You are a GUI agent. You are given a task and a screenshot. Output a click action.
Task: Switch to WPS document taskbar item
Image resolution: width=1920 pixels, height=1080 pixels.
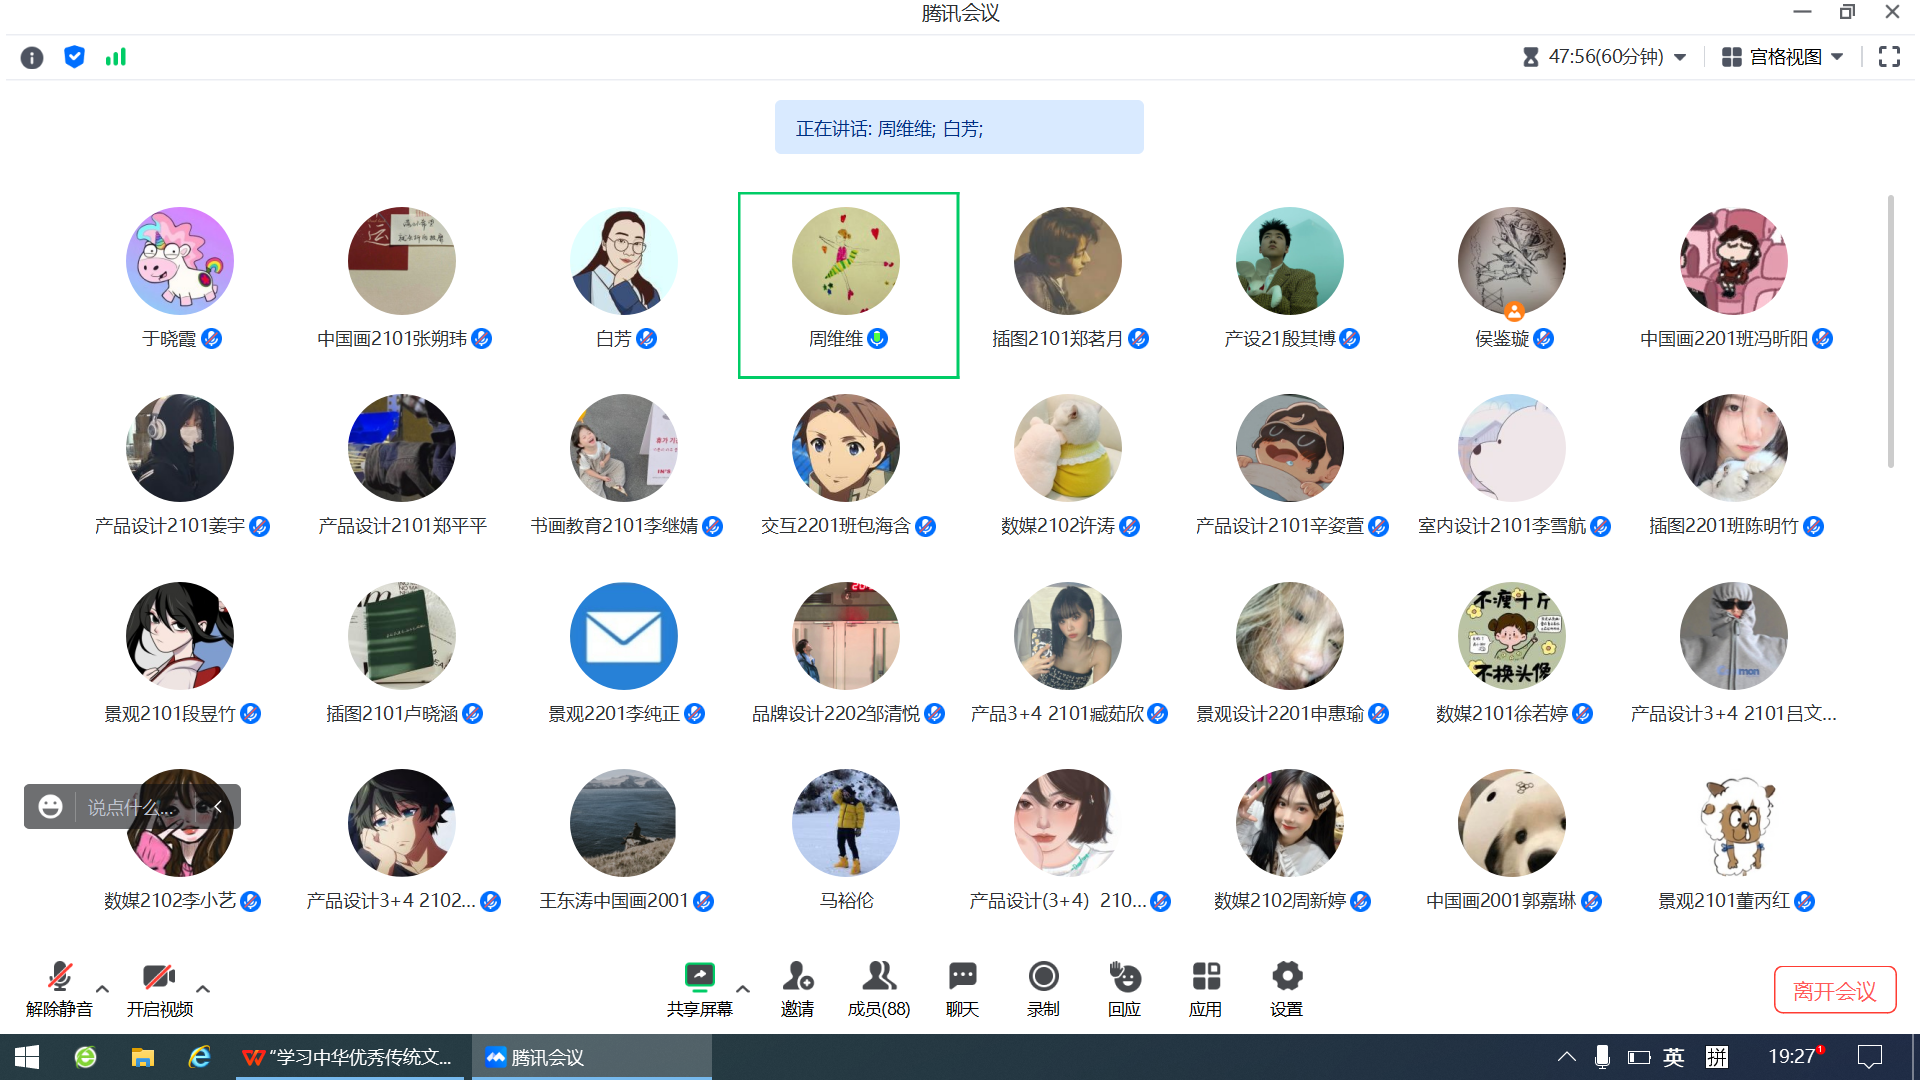352,1057
